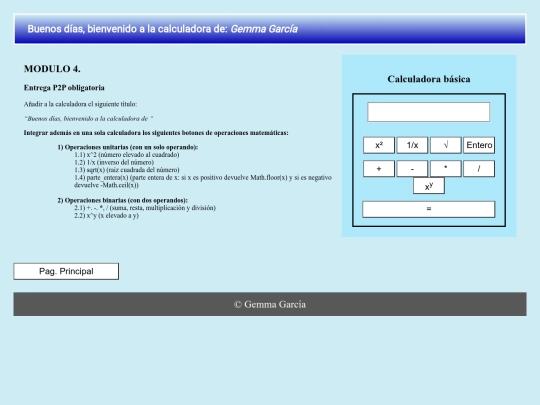Image resolution: width=540 pixels, height=405 pixels.
Task: Click the x^y power button
Action: (x=429, y=186)
